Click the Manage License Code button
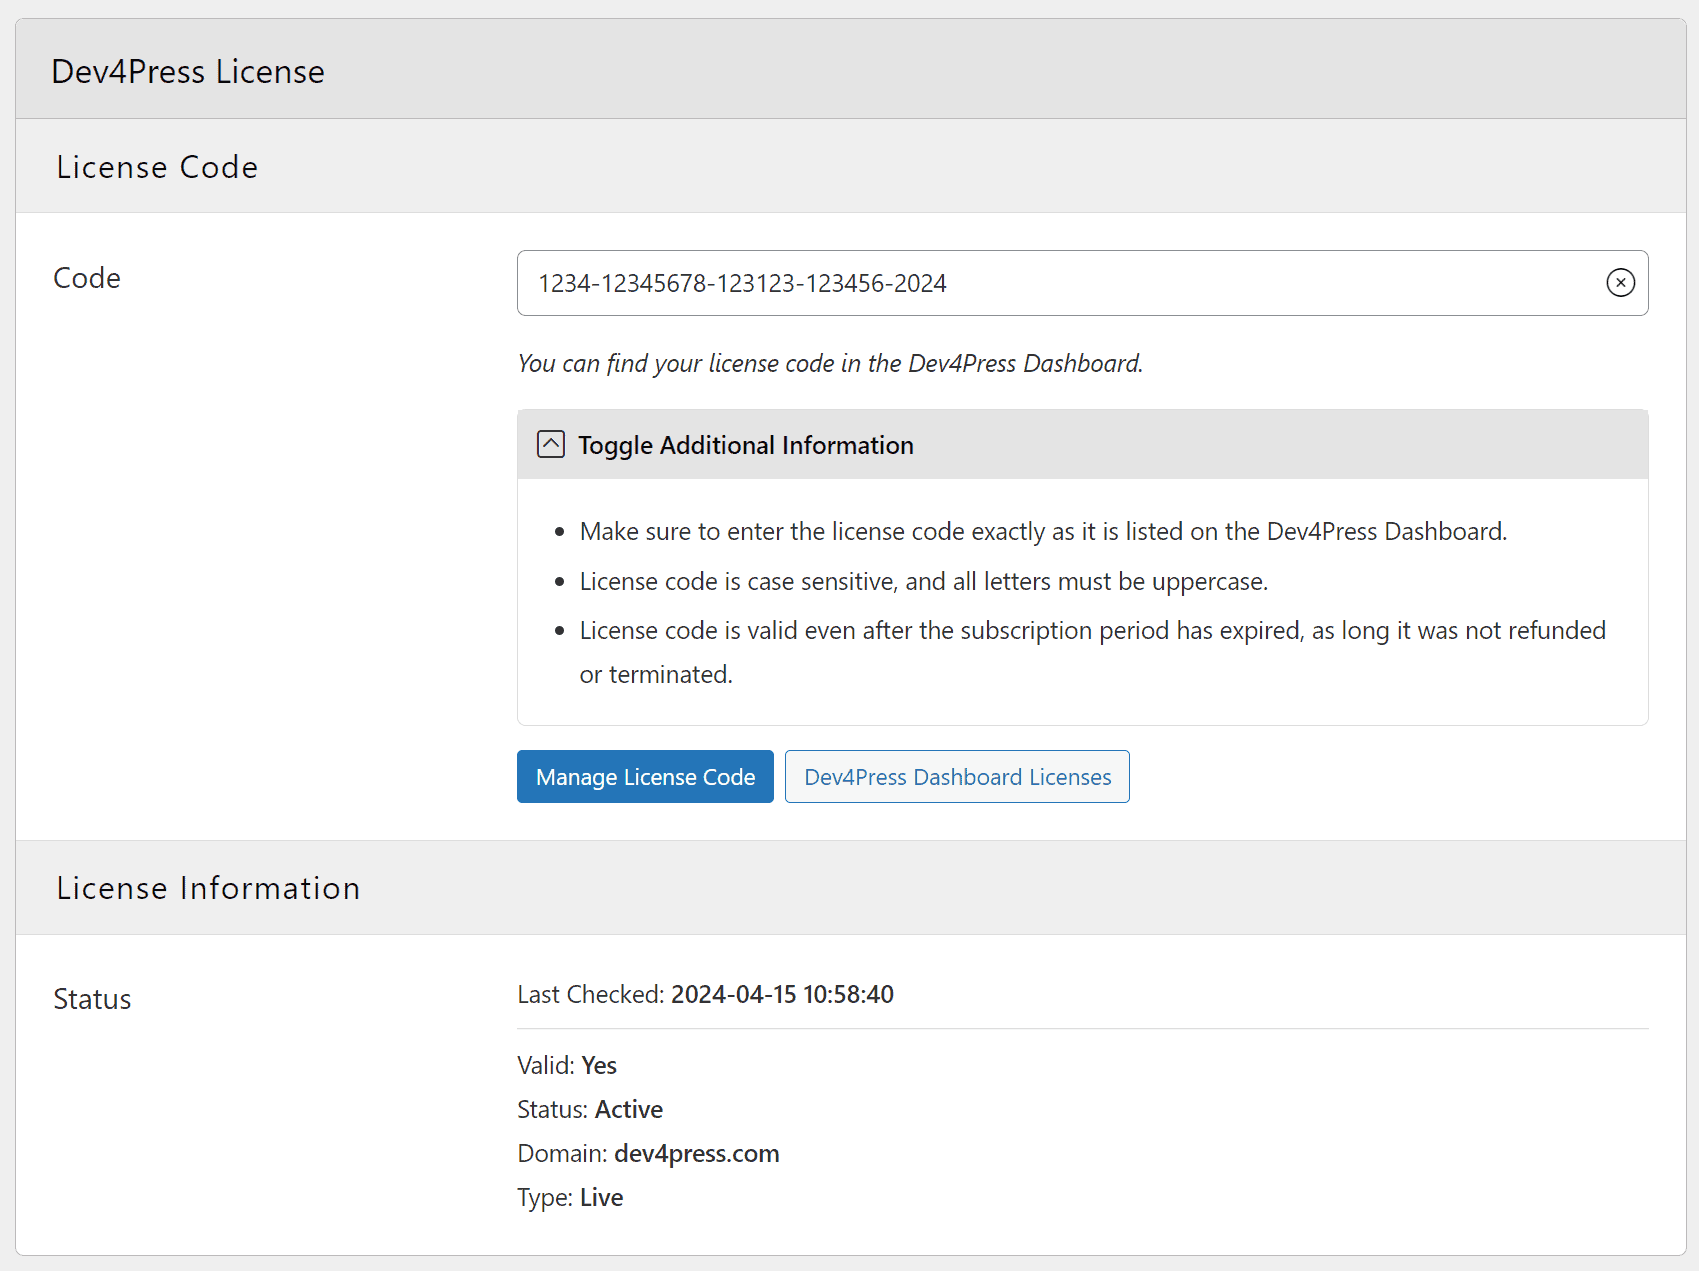The width and height of the screenshot is (1699, 1271). (x=645, y=776)
